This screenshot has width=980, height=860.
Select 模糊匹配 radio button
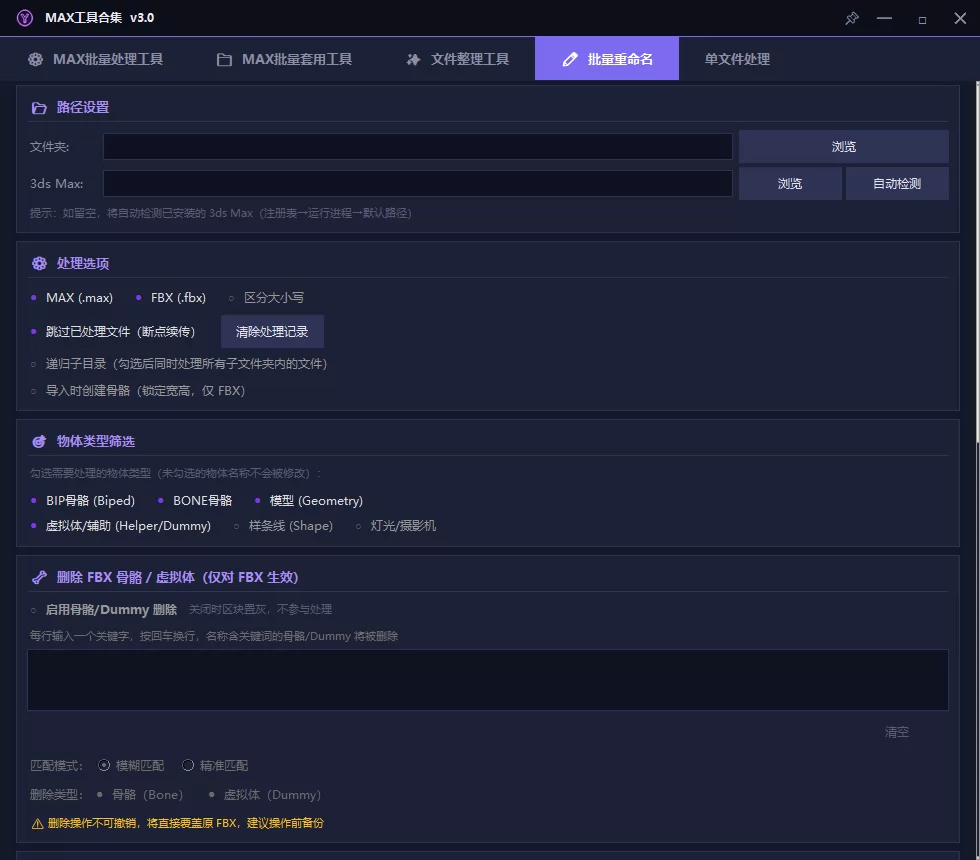pos(131,766)
